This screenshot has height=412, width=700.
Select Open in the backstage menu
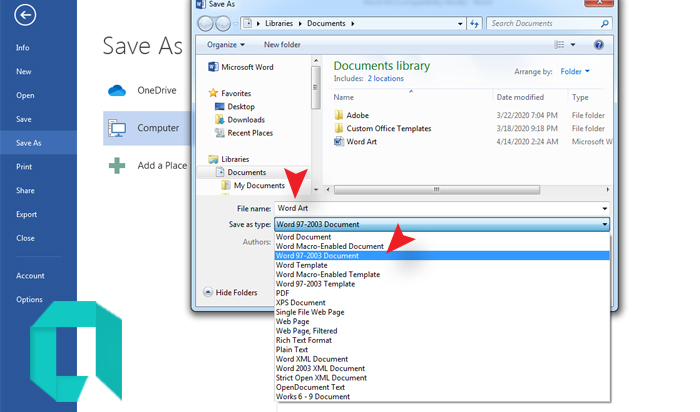point(25,96)
